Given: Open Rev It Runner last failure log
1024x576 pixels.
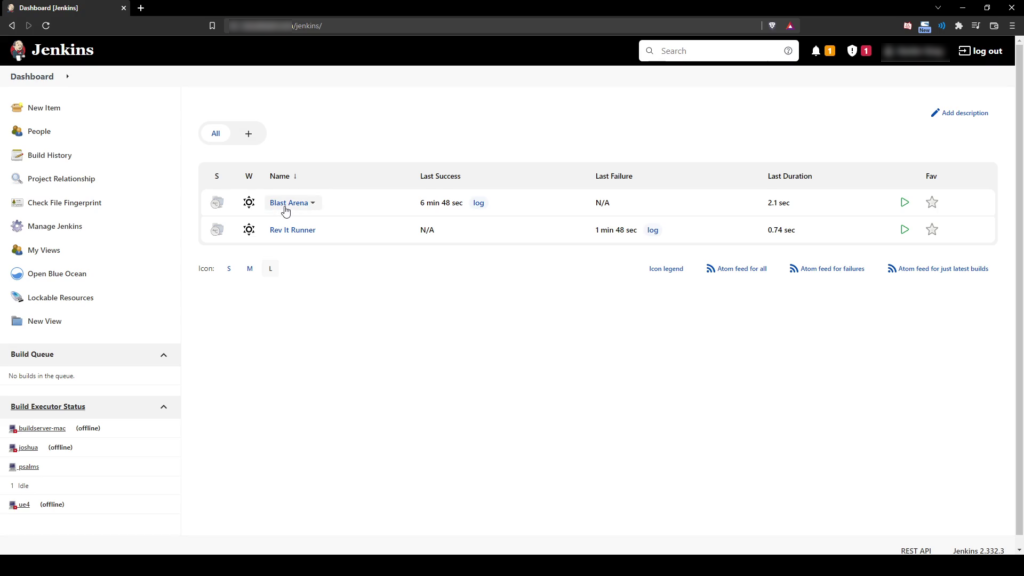Looking at the screenshot, I should (x=652, y=230).
